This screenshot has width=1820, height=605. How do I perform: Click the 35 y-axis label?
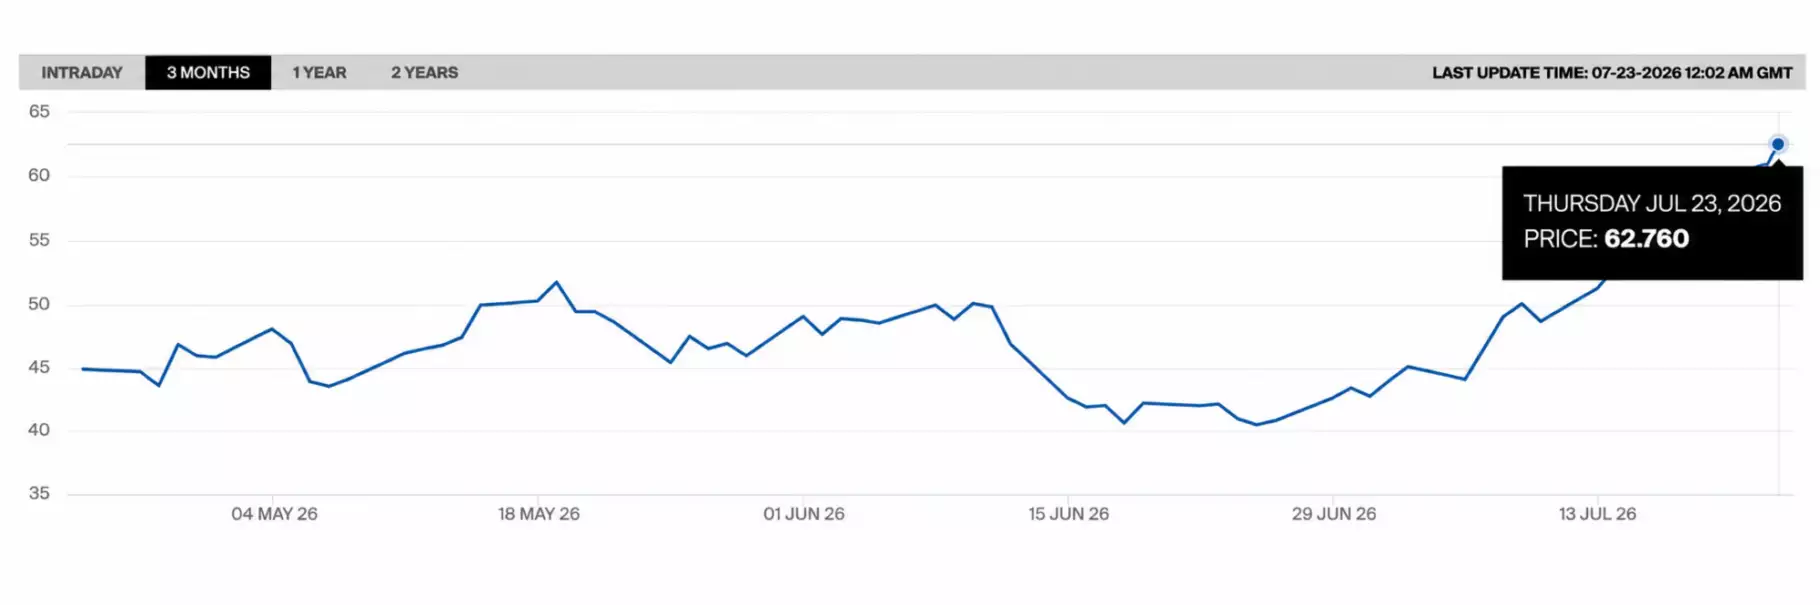[x=39, y=493]
